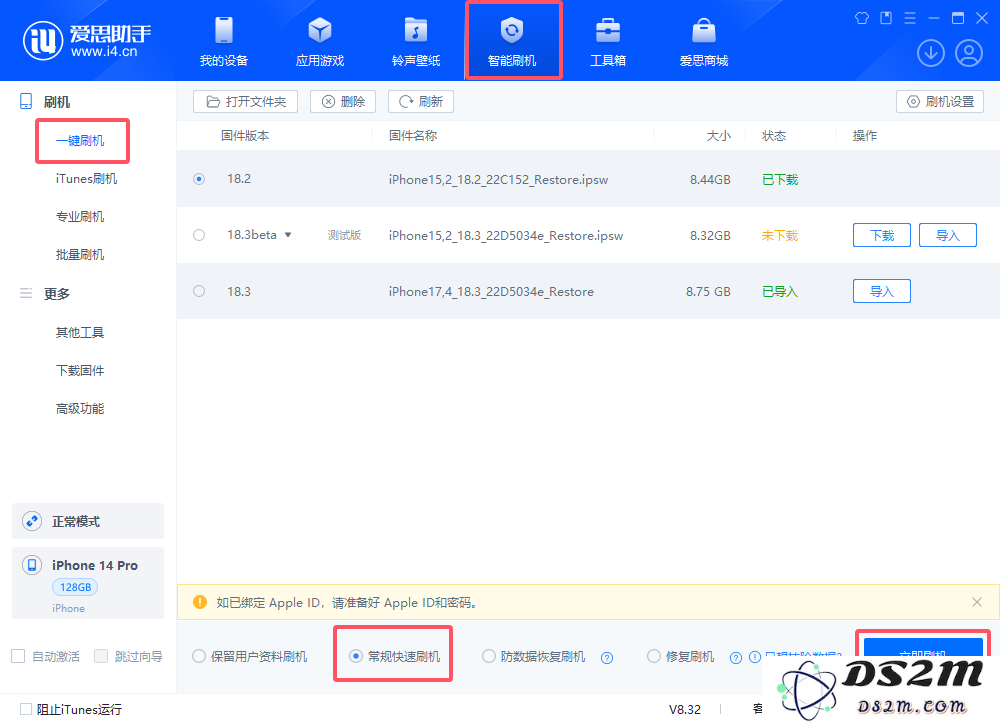Select iTunes刷机 in the sidebar
Viewport: 1000px width, 724px height.
pos(87,179)
